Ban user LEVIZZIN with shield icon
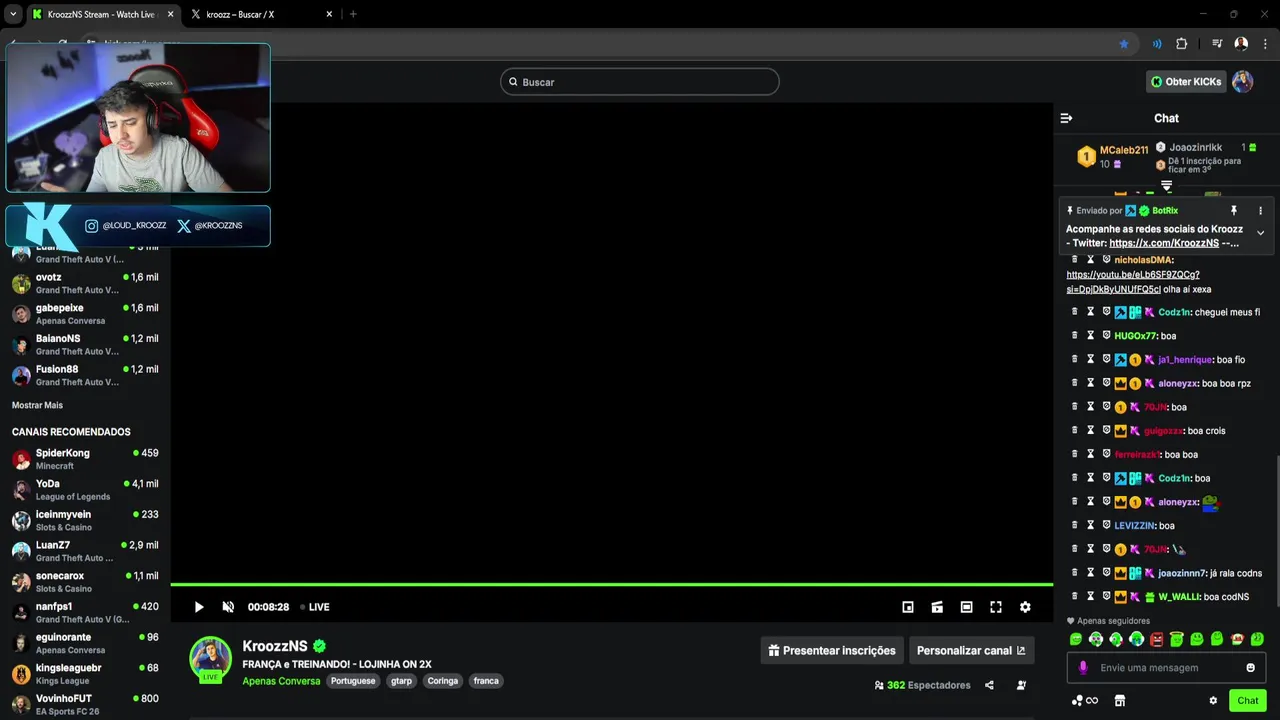The image size is (1280, 720). point(1106,525)
